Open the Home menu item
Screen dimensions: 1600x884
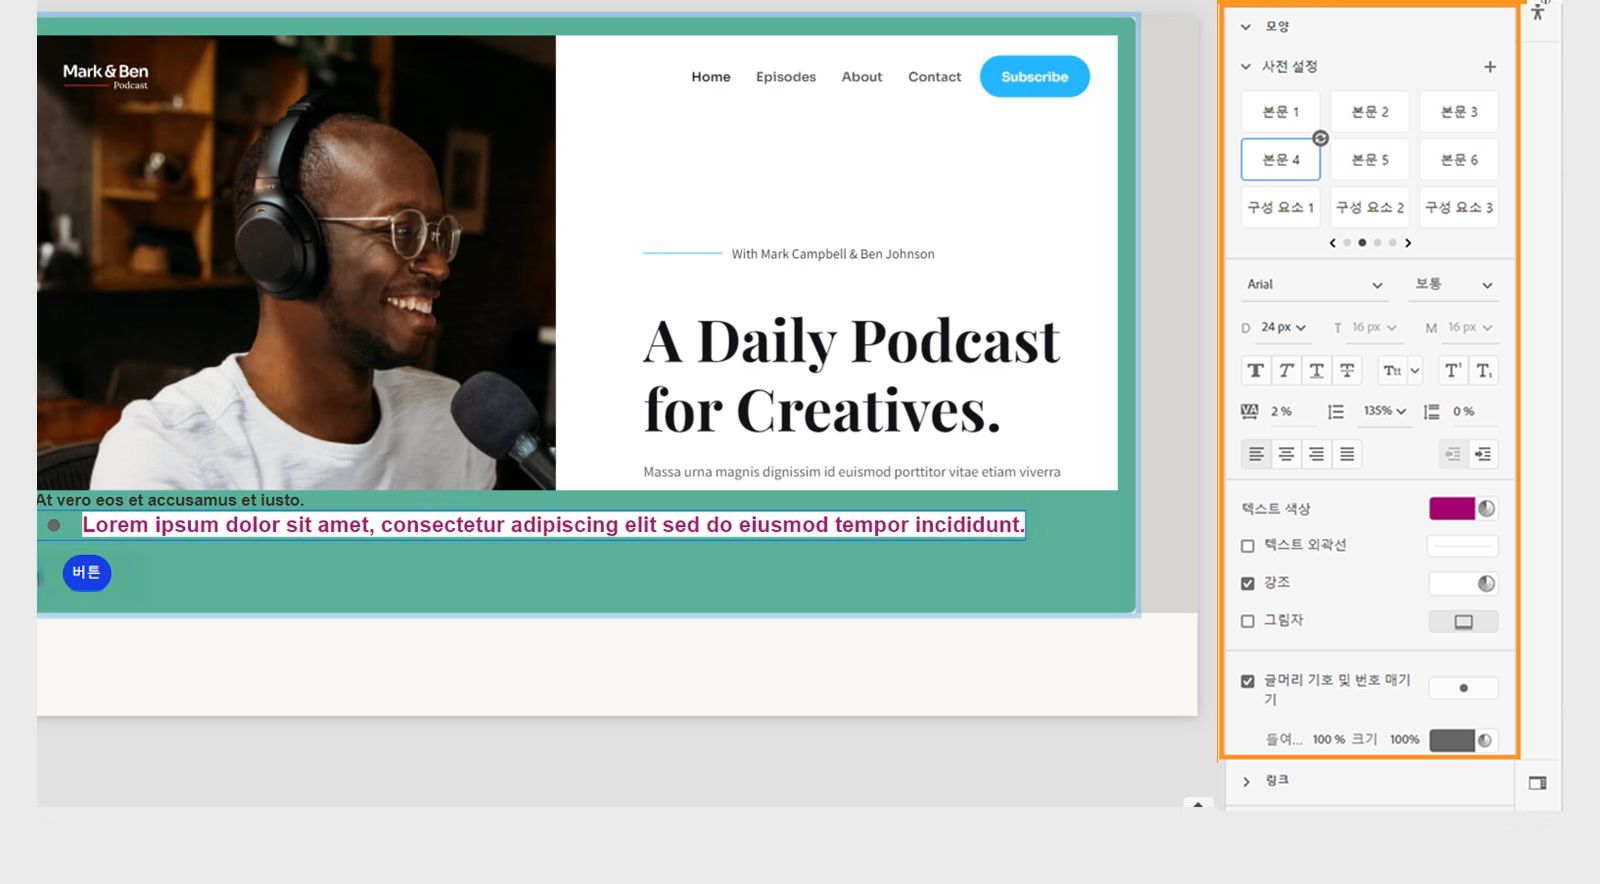click(x=711, y=77)
